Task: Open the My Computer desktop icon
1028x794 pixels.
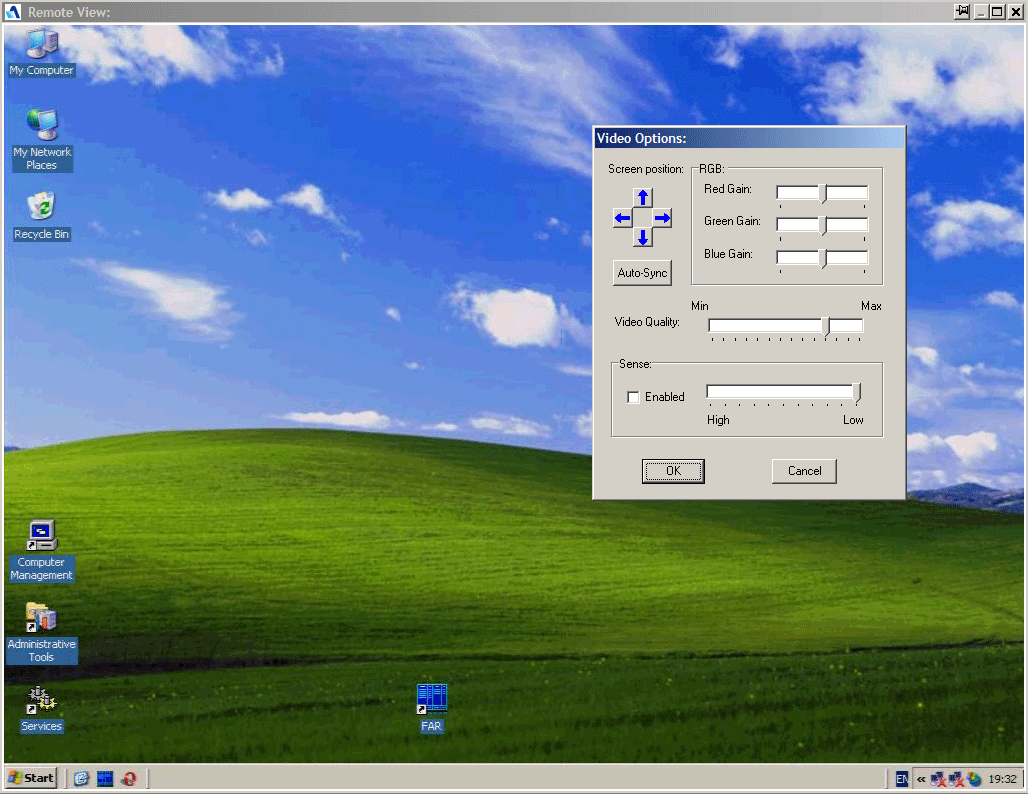Action: click(41, 52)
